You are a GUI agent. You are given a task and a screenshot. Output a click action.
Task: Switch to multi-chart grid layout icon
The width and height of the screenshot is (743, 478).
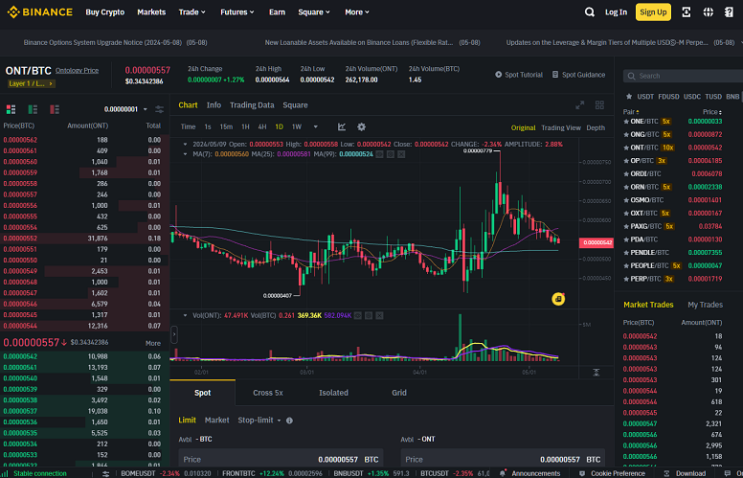[x=599, y=105]
